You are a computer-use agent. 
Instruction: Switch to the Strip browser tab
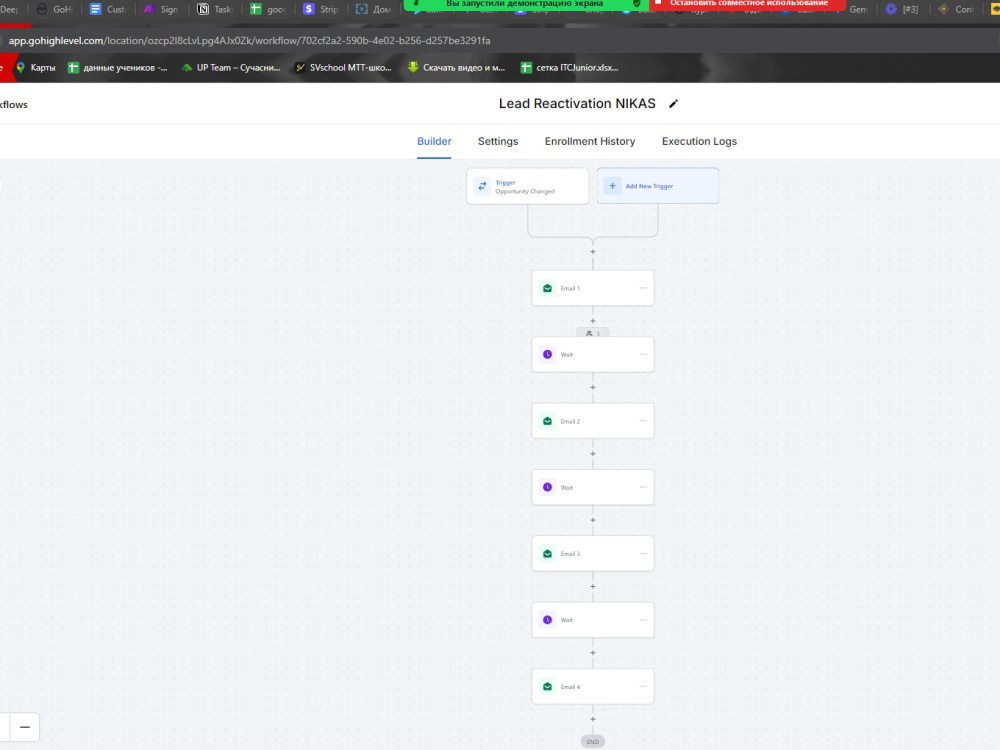[x=321, y=10]
